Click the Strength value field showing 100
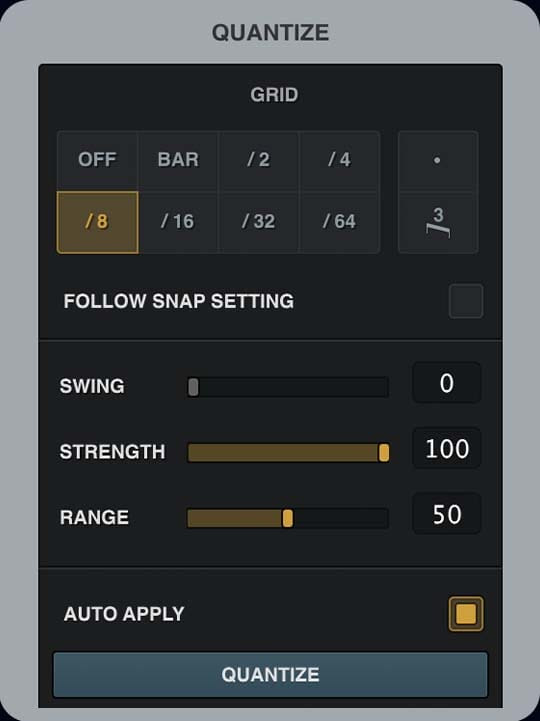This screenshot has width=540, height=721. pyautogui.click(x=447, y=448)
